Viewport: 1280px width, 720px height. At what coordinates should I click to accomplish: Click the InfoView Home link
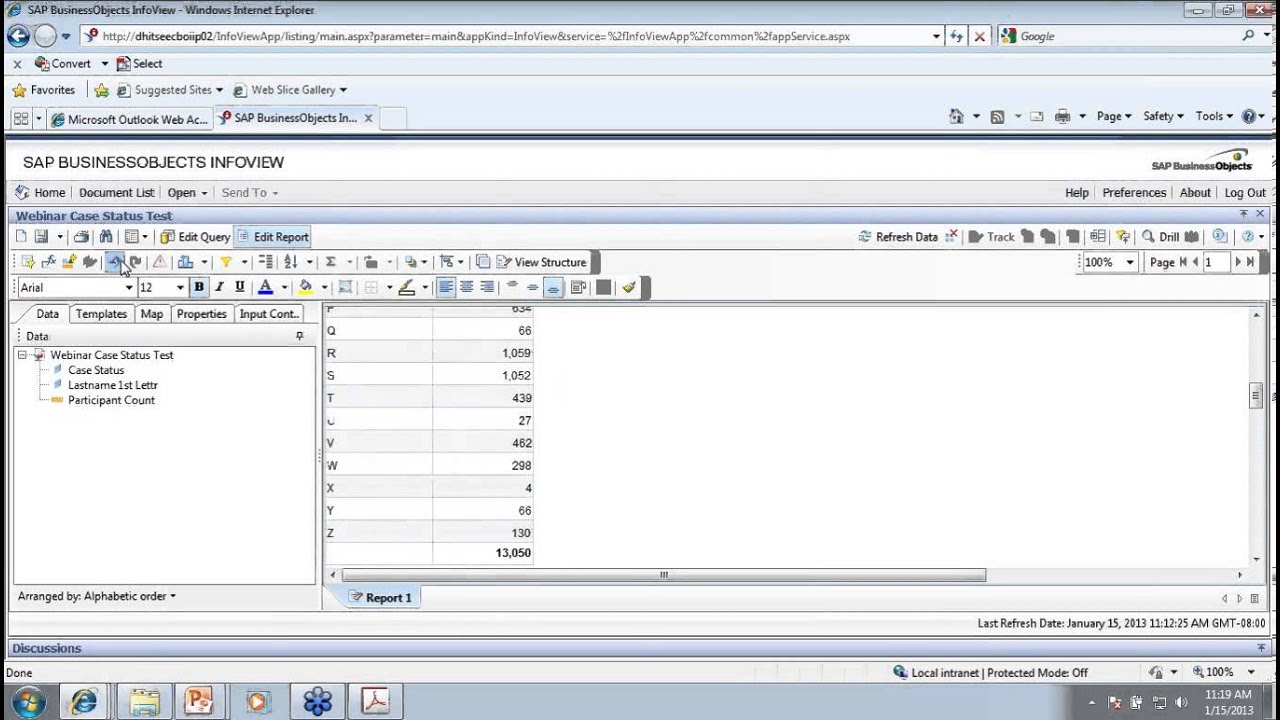(40, 193)
